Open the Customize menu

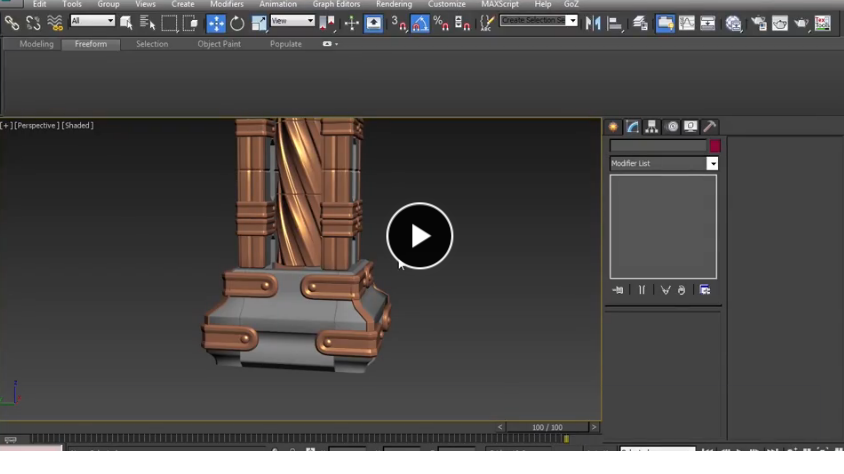(x=447, y=4)
